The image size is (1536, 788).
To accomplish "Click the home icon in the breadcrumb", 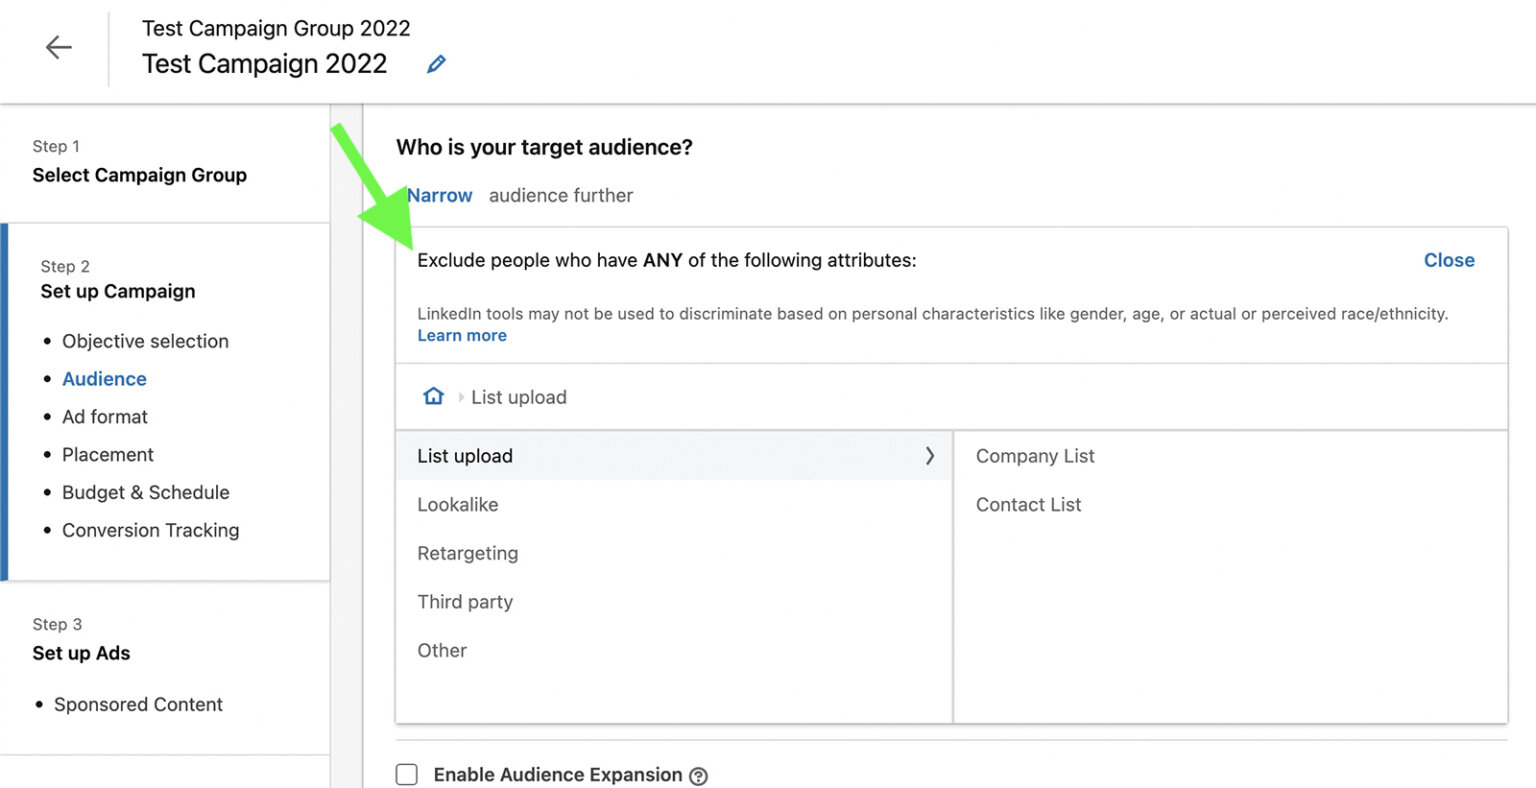I will 432,395.
